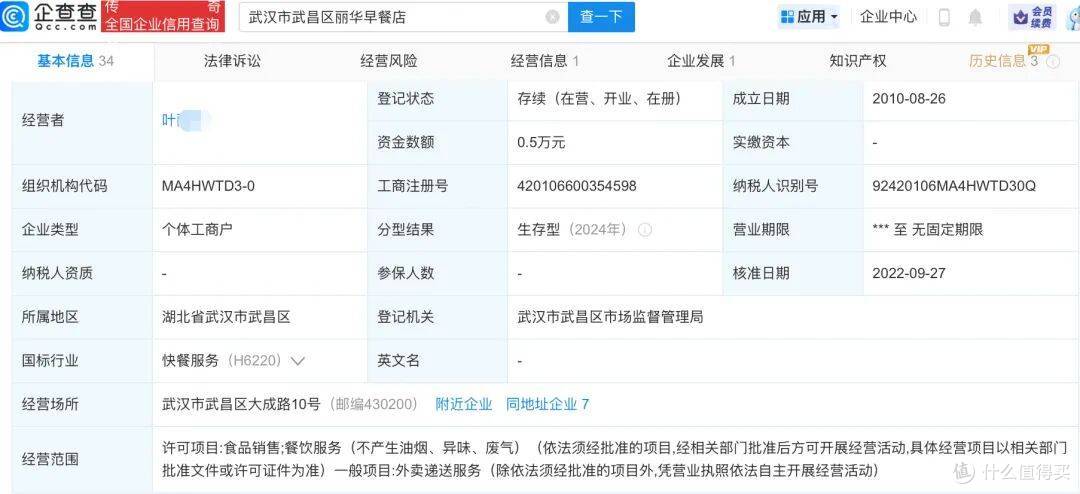Click the 会员续费 membership icon
The width and height of the screenshot is (1080, 494).
click(1032, 17)
